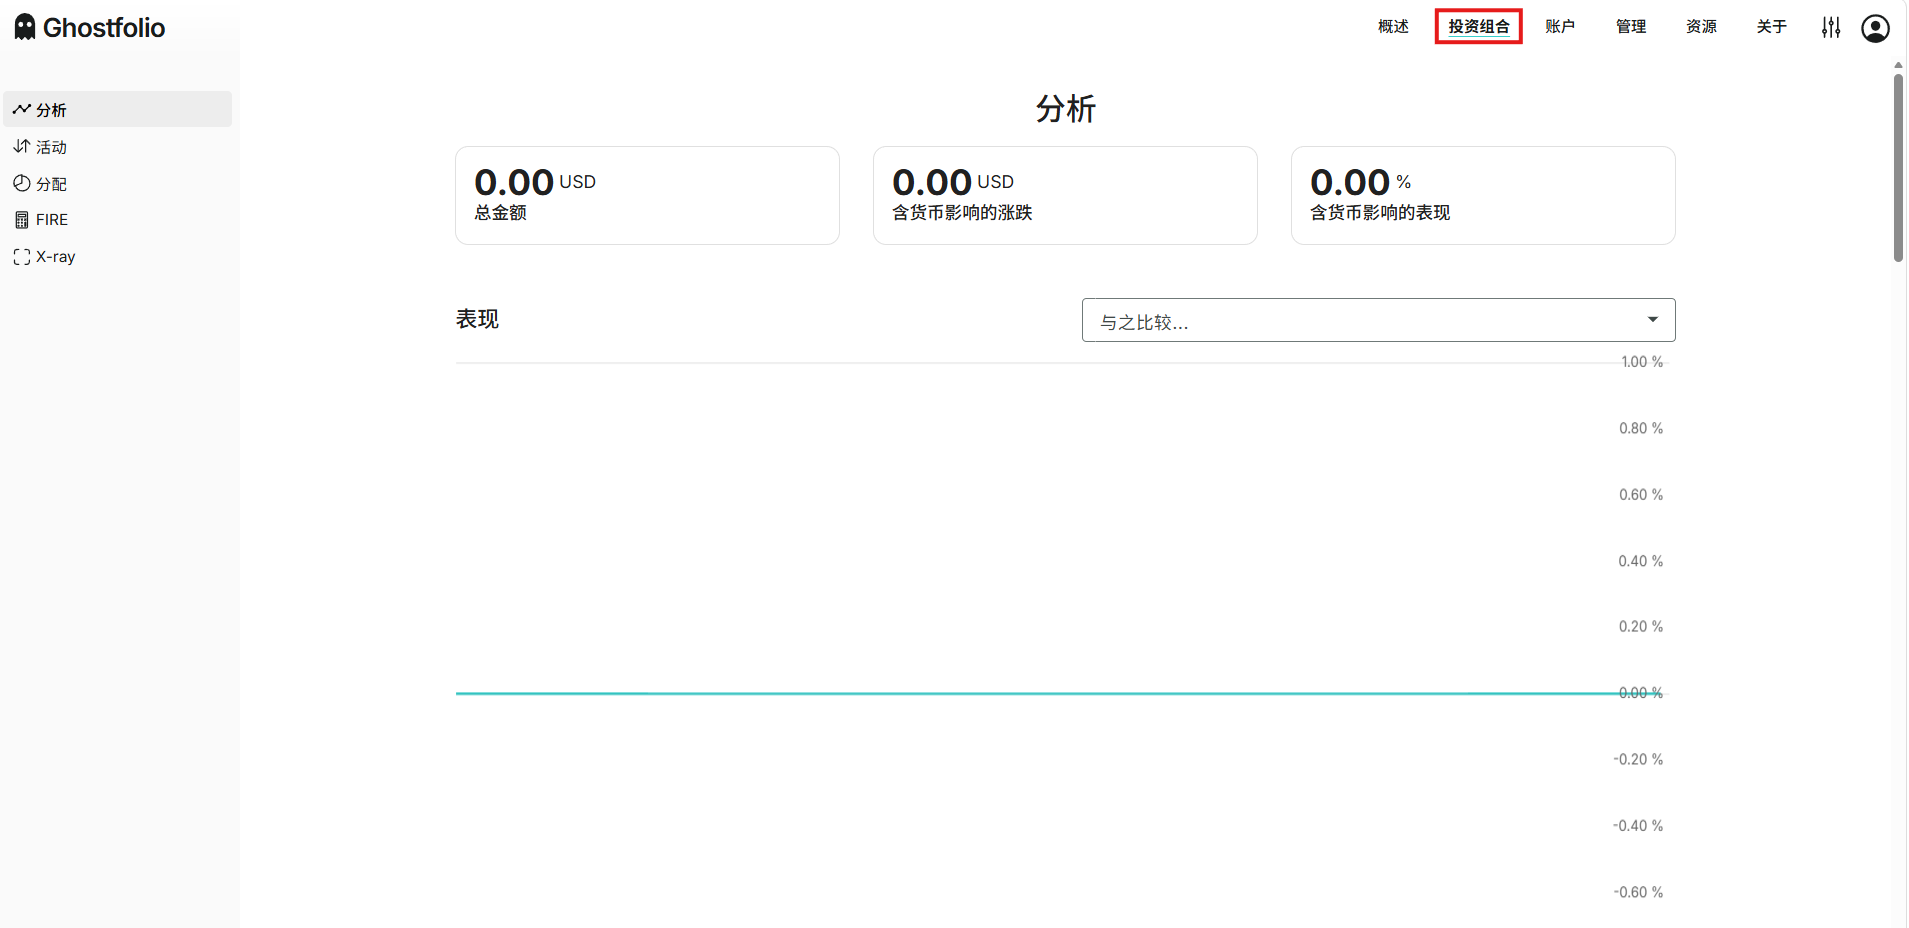
Task: Open the 账户 accounts nav item
Action: (x=1560, y=27)
